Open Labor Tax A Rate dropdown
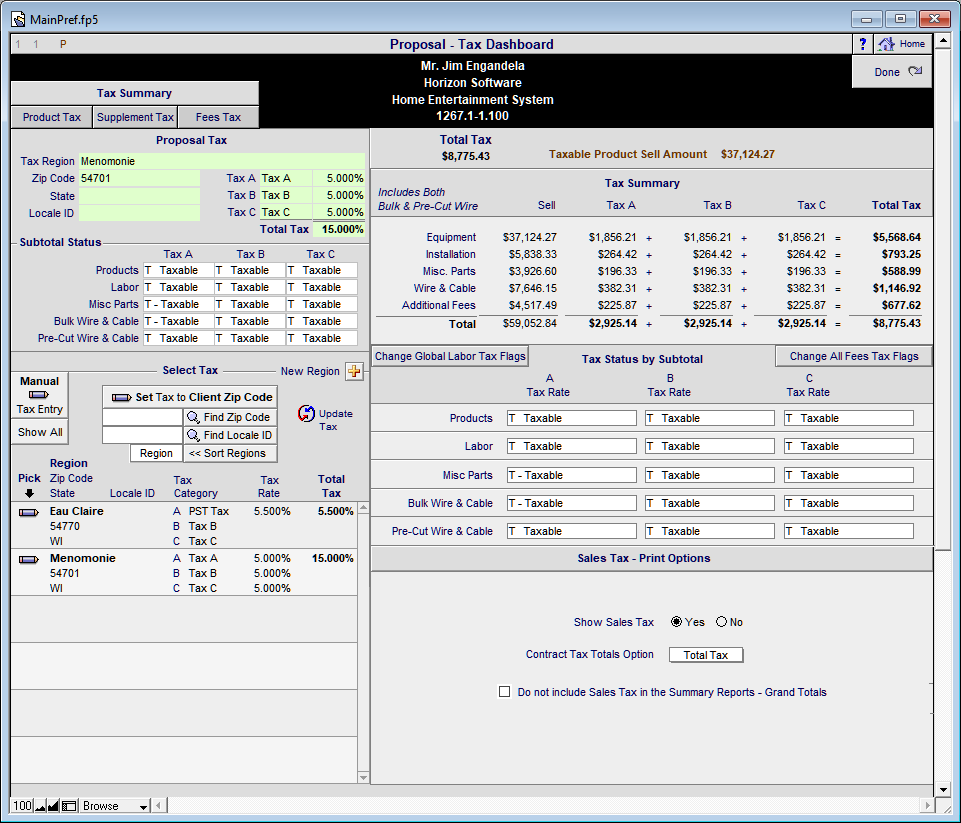Viewport: 961px width, 823px height. tap(571, 447)
